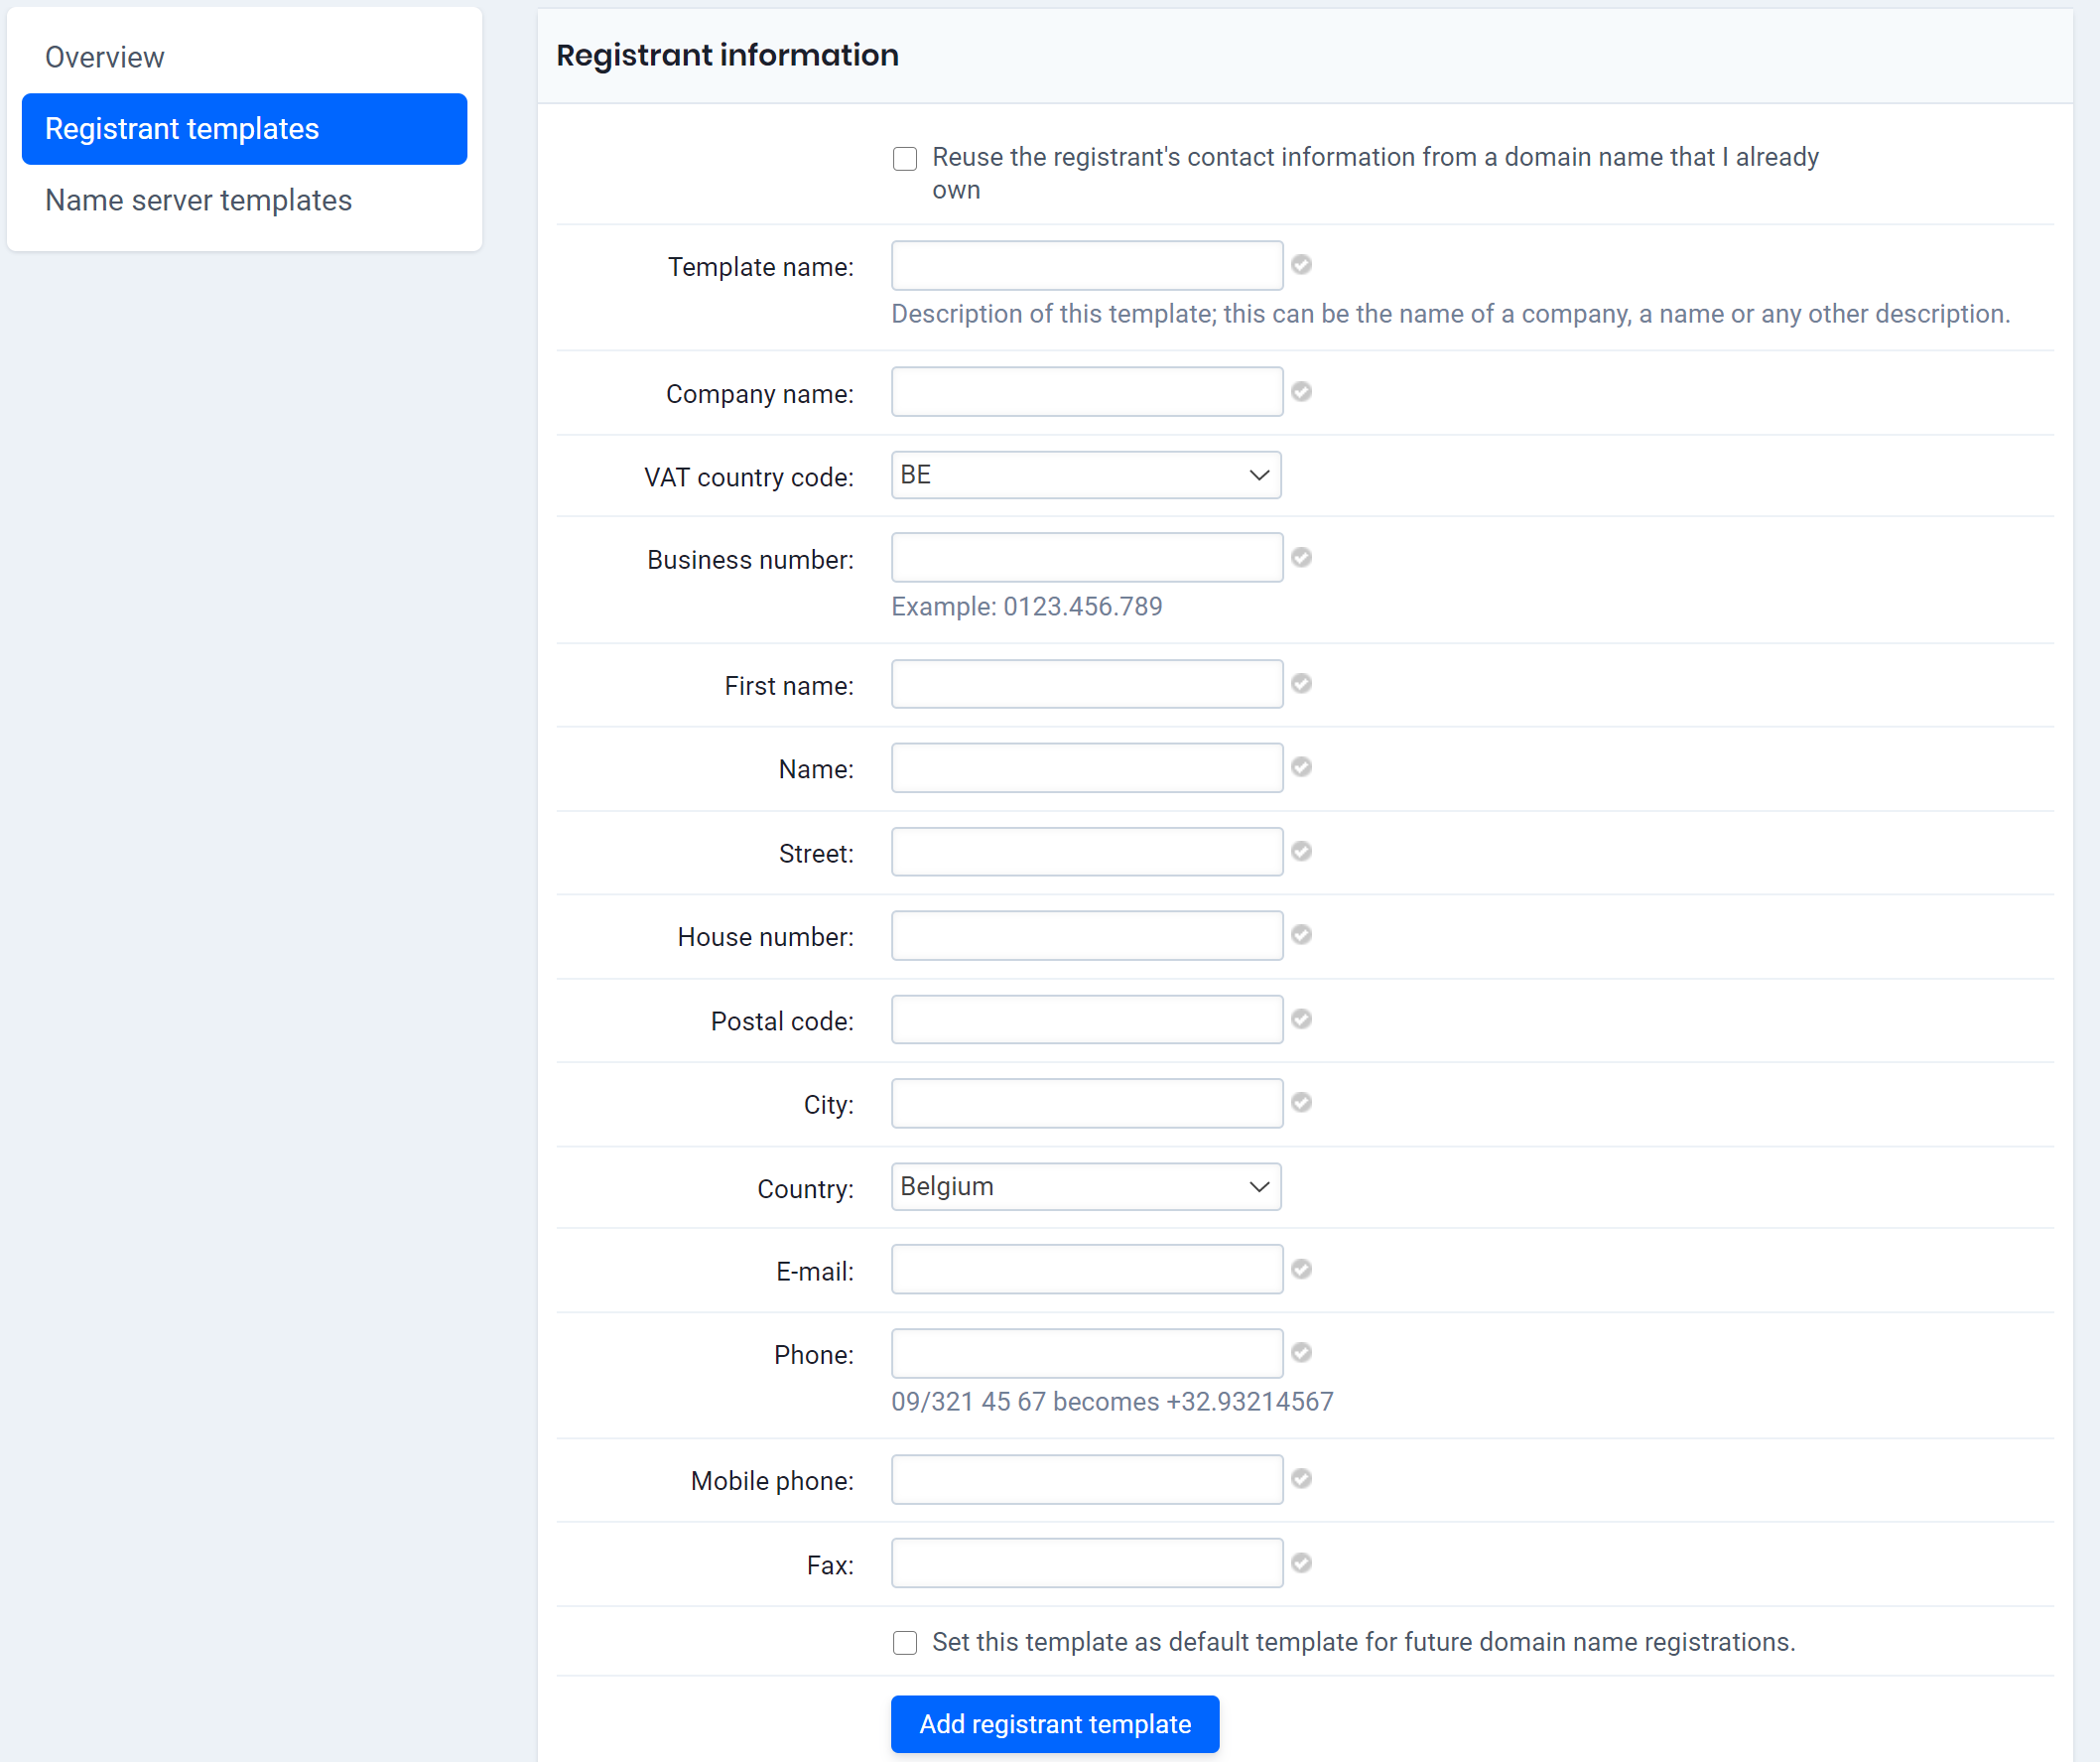Click the checkmark icon next to Postal code
The width and height of the screenshot is (2100, 1762).
[x=1301, y=1019]
